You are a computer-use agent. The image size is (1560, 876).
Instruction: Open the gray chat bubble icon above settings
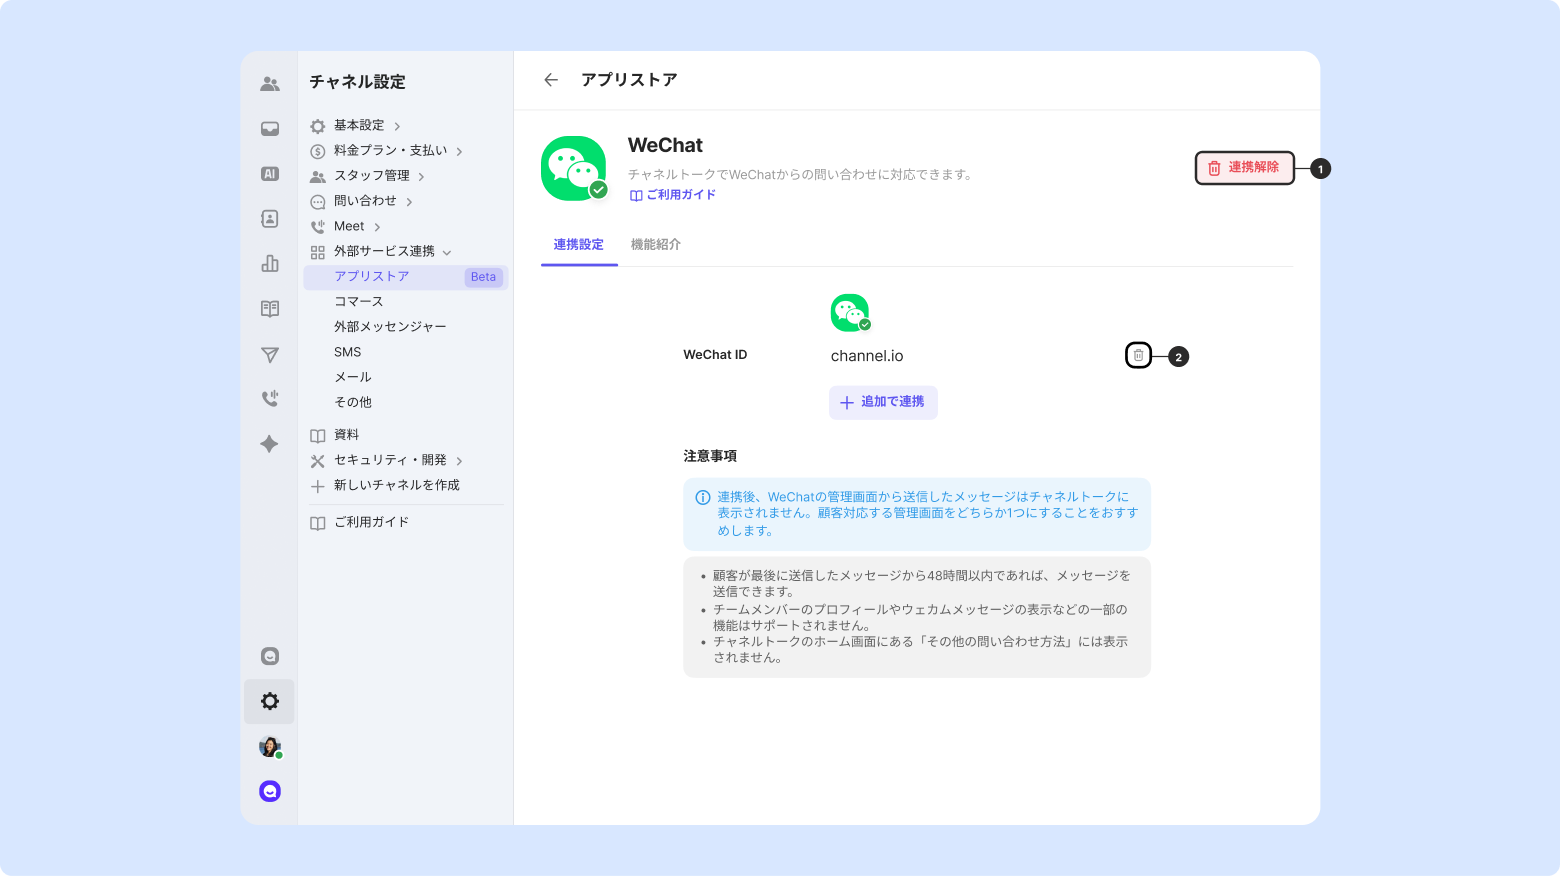(x=269, y=656)
